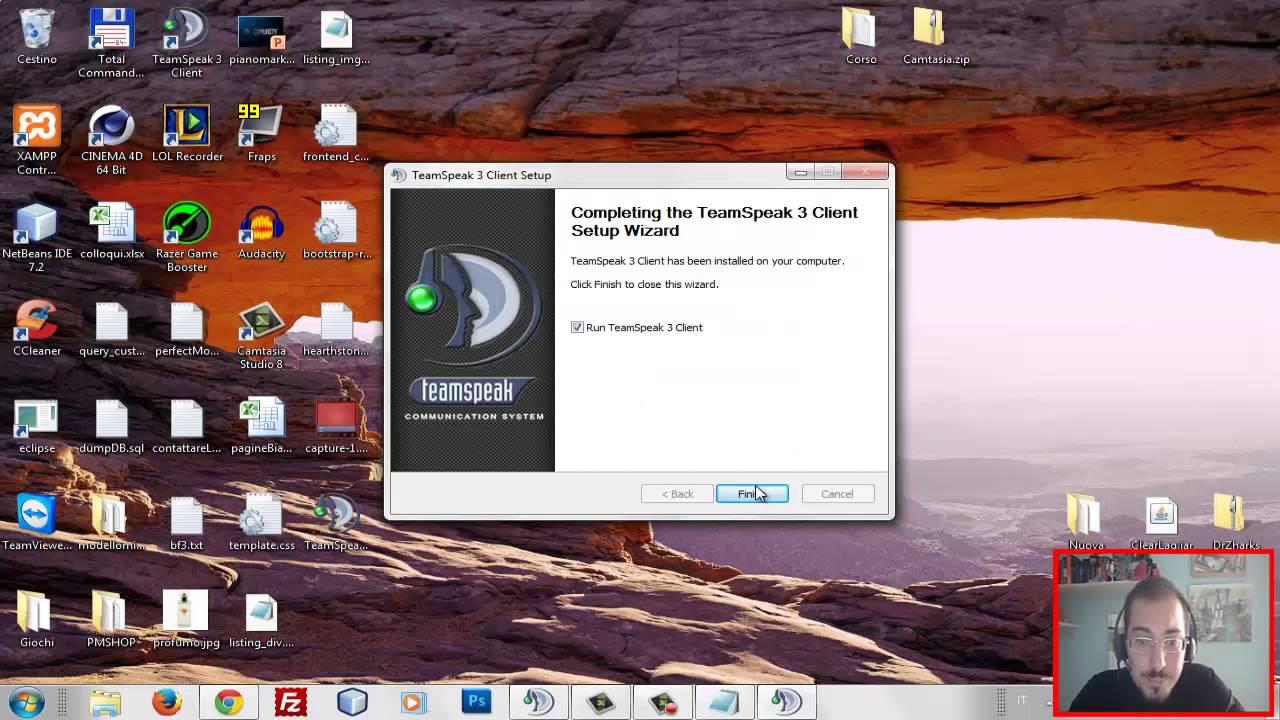The image size is (1280, 720).
Task: Select the capture-1 desktop file
Action: click(336, 425)
